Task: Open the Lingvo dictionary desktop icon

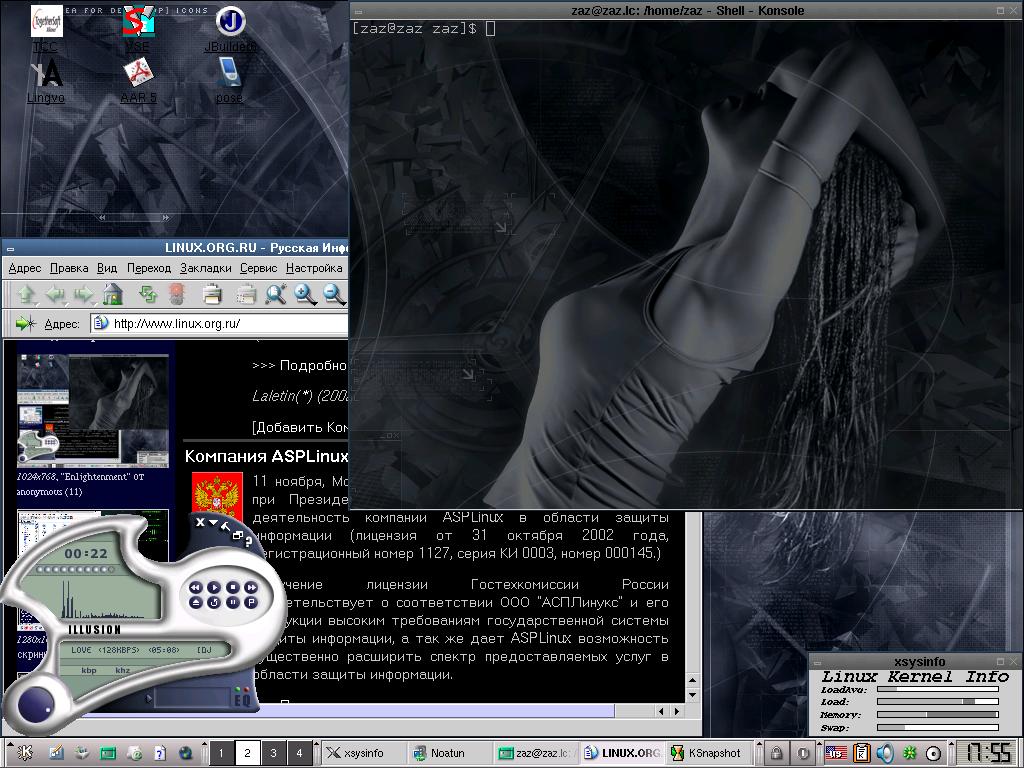Action: point(46,80)
